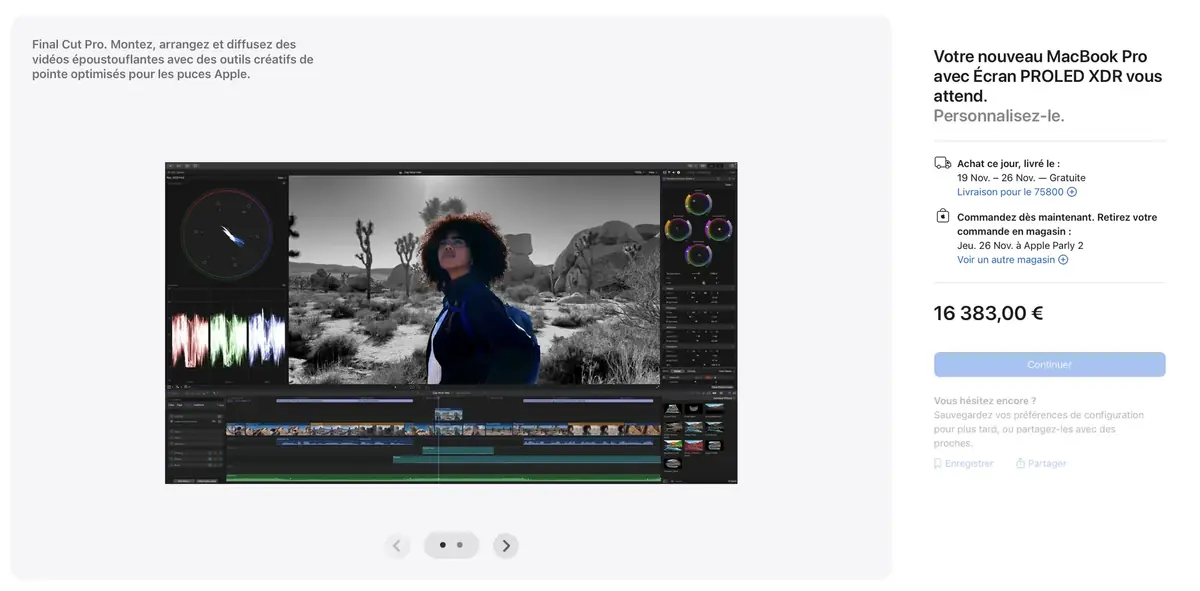Click the Enregistrer link
Viewport: 1200px width, 591px height.
pyautogui.click(x=964, y=464)
